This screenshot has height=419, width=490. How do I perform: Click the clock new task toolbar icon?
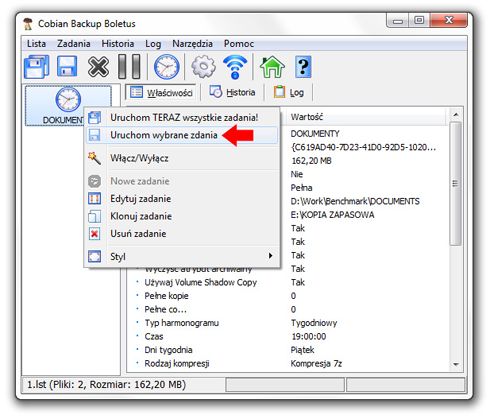[x=166, y=67]
